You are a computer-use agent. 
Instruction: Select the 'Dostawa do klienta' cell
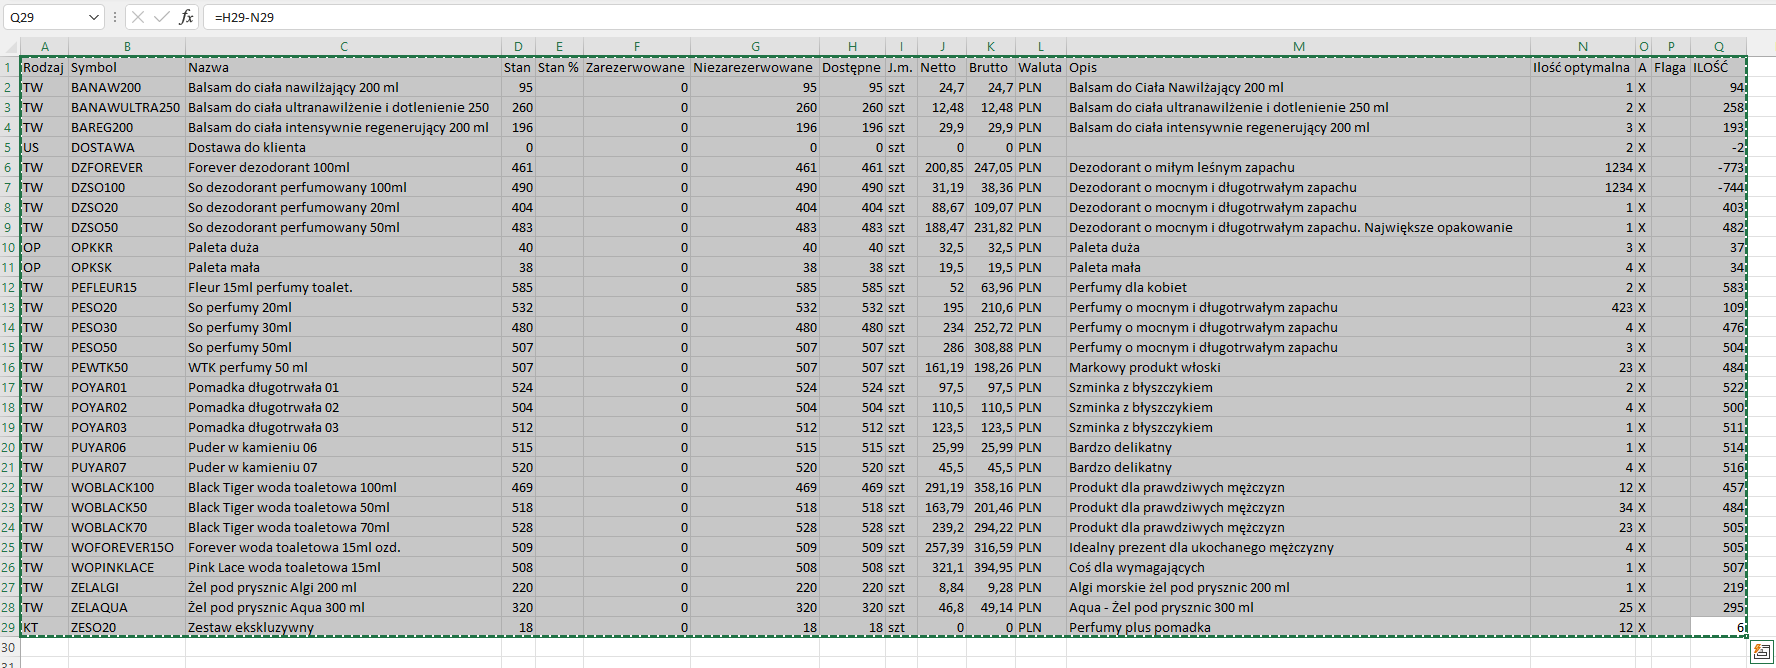point(344,147)
